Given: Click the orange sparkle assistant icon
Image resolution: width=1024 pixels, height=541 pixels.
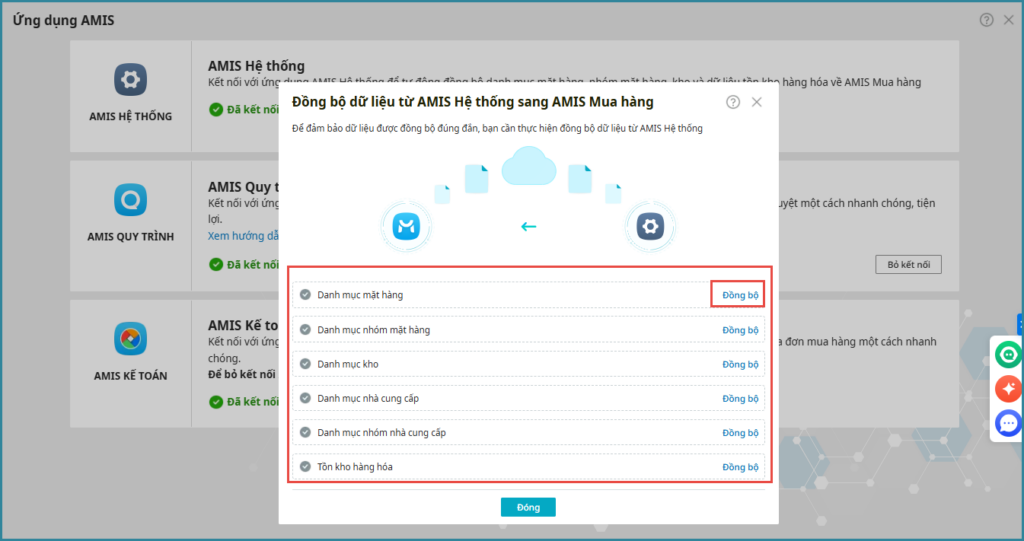Looking at the screenshot, I should pos(1008,389).
